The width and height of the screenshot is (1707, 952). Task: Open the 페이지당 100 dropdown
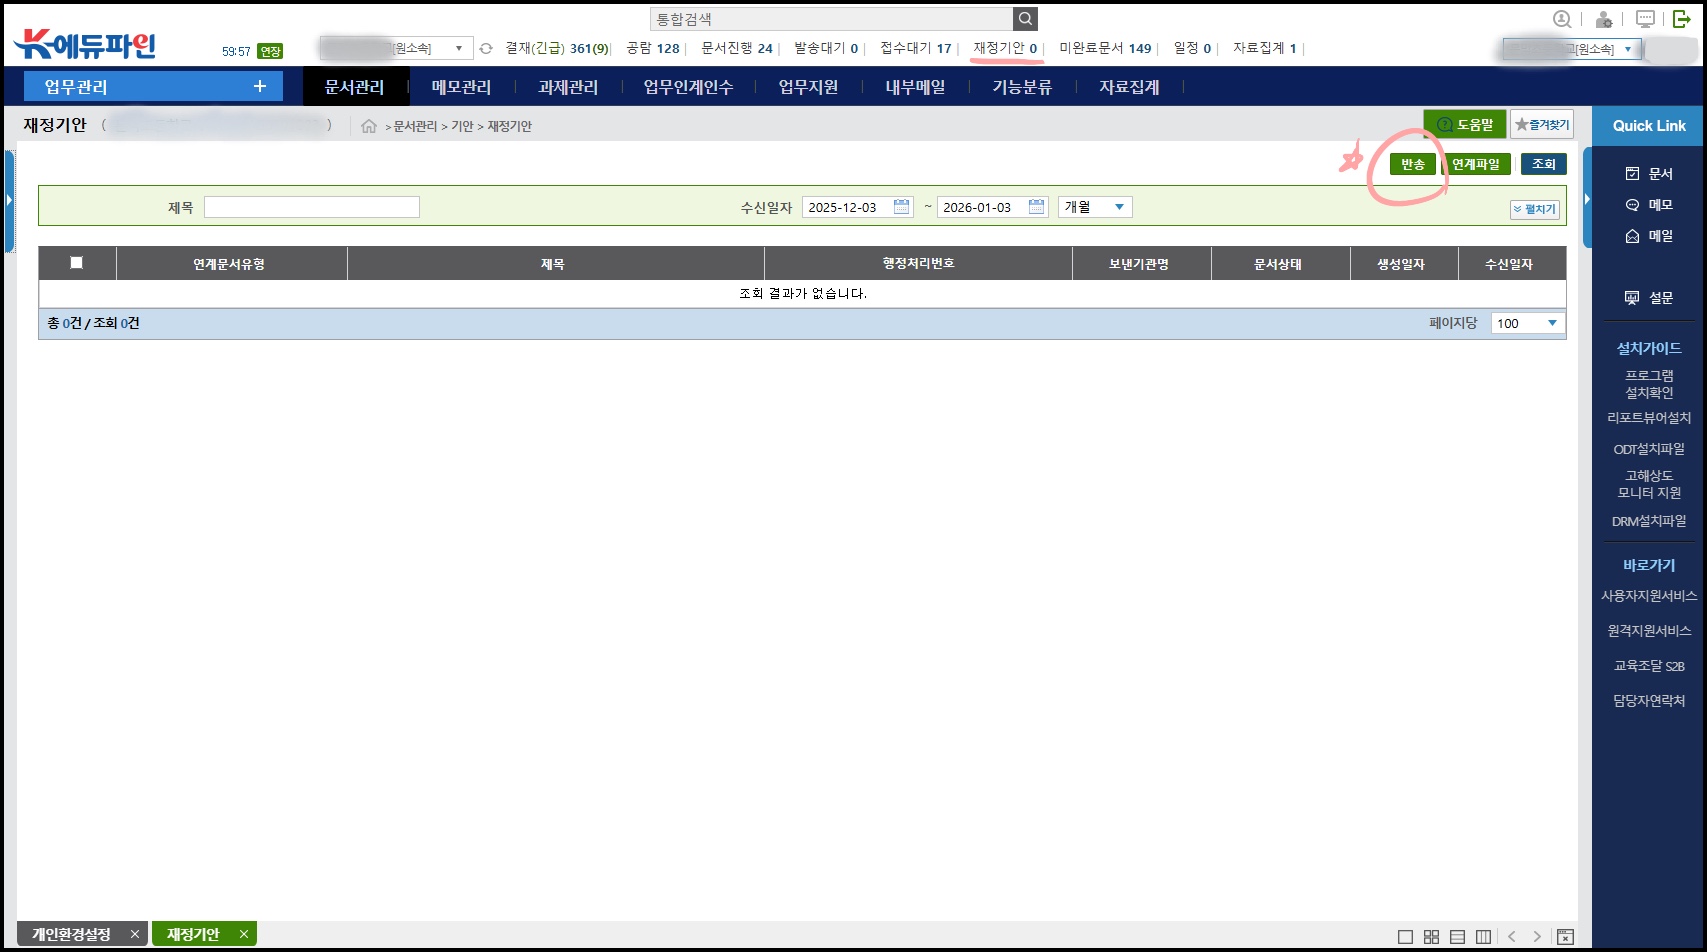click(x=1527, y=323)
